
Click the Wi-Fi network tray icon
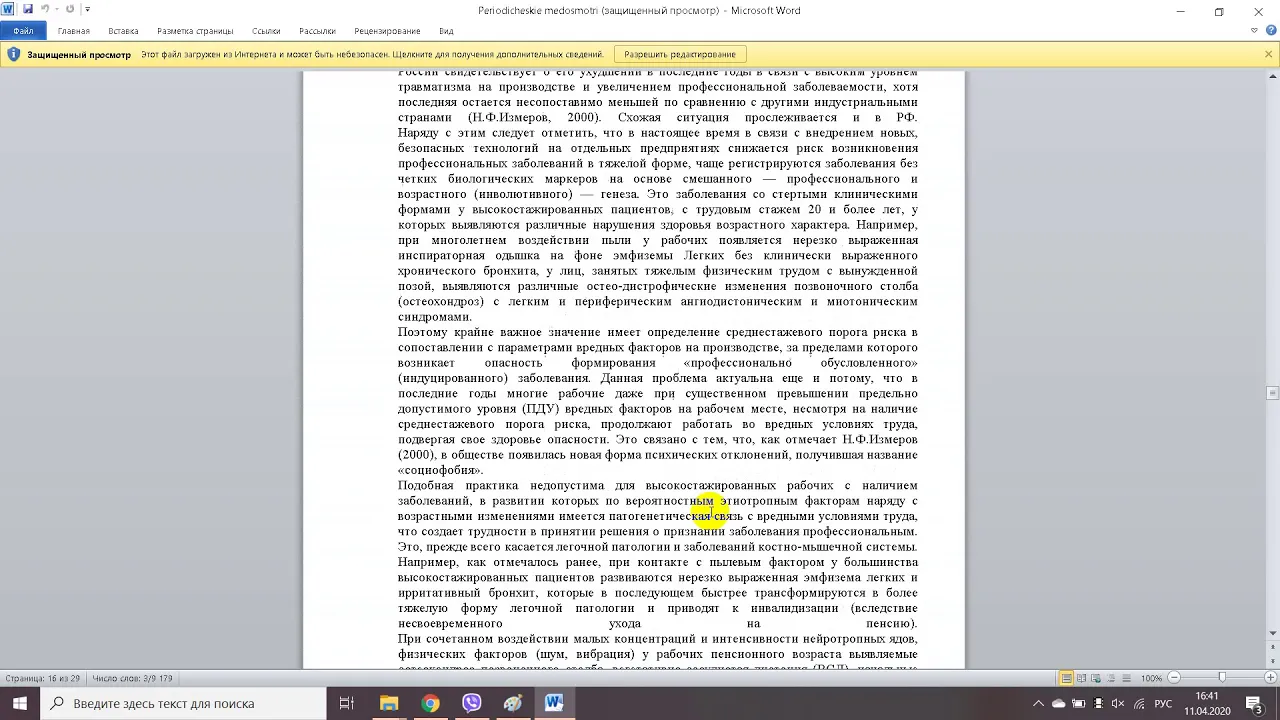[1138, 704]
